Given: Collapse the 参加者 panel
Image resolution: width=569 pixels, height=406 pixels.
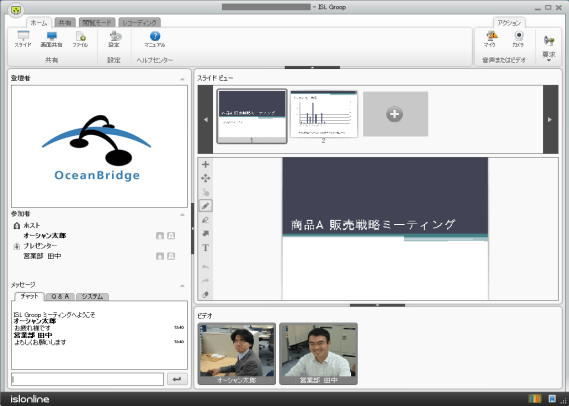Looking at the screenshot, I should (x=182, y=215).
